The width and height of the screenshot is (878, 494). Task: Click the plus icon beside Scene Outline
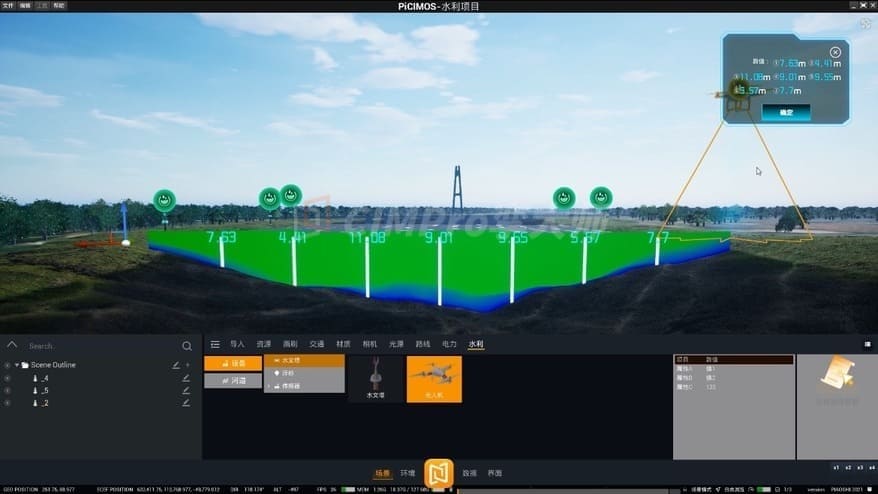187,365
